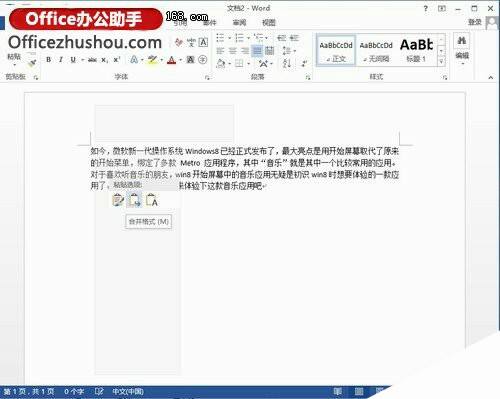Apply the 标题 1 Heading style
The height and width of the screenshot is (399, 500).
point(416,50)
